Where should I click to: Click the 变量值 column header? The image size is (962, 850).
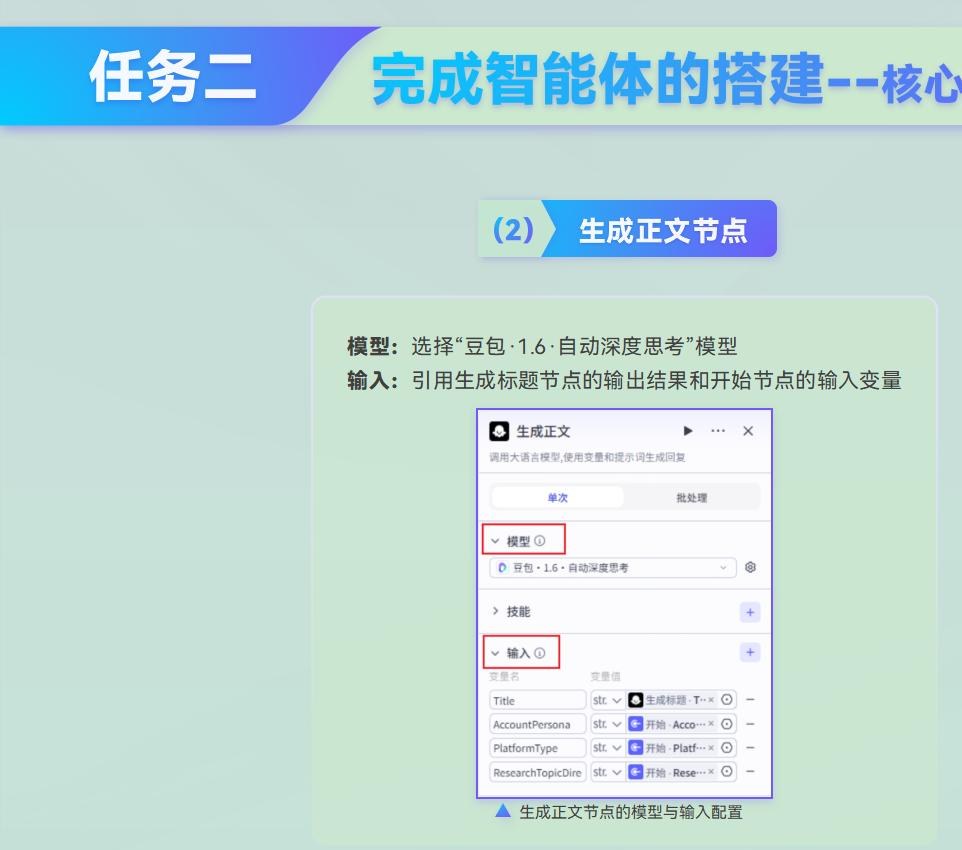pos(606,676)
